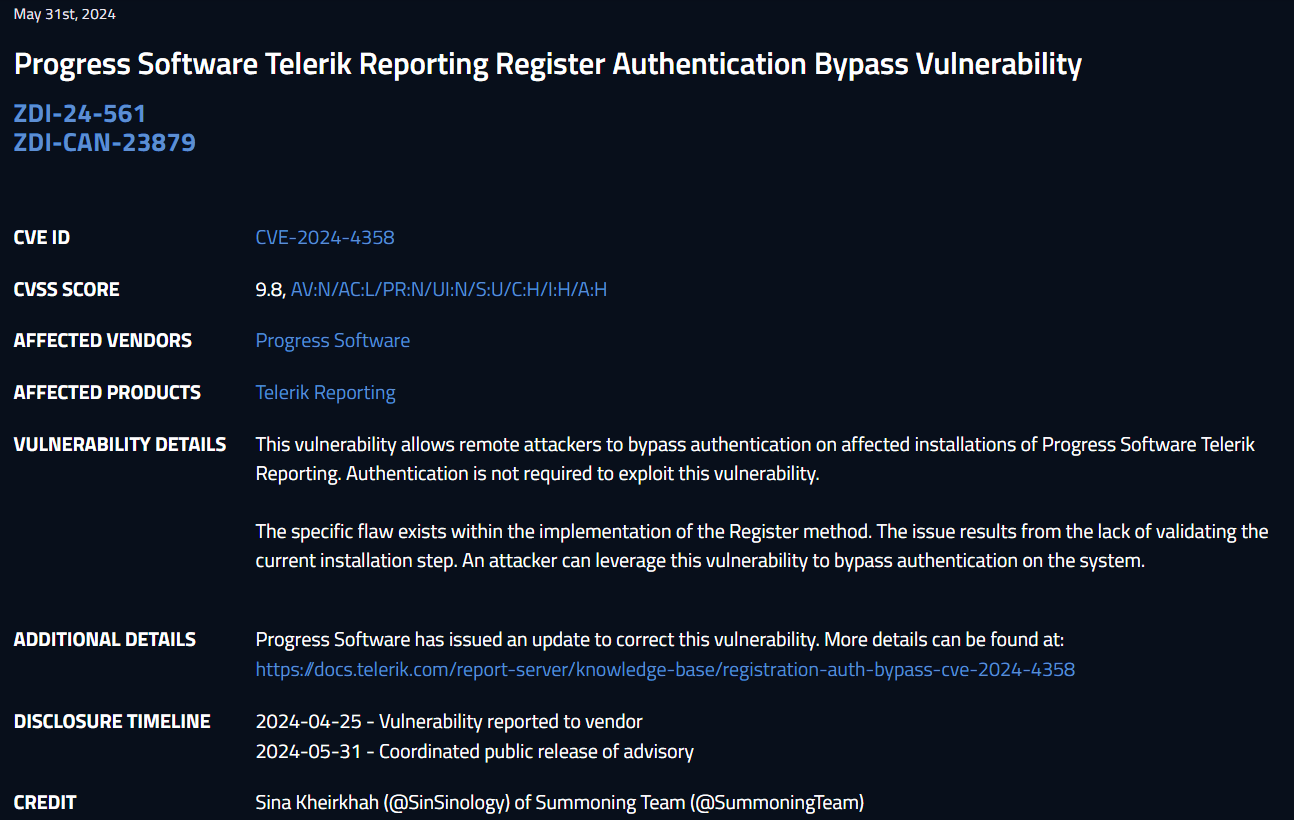The width and height of the screenshot is (1294, 820).
Task: Open the docs.telerik.com knowledge-base URL
Action: click(x=665, y=670)
